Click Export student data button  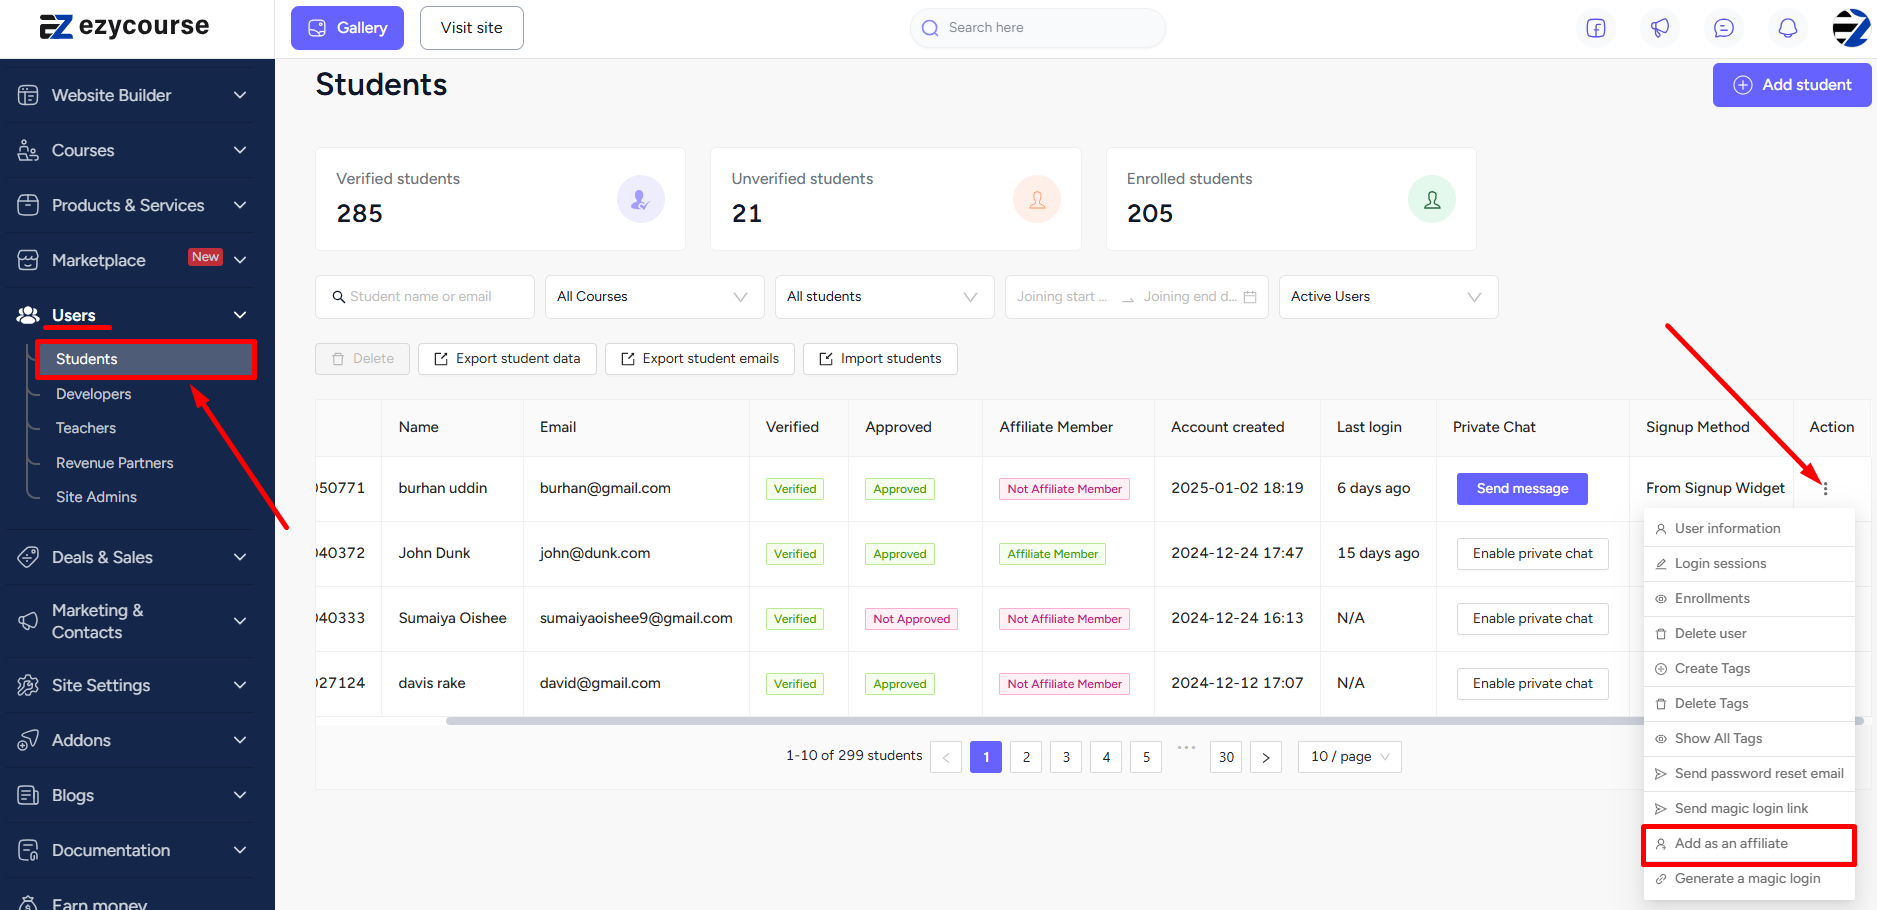(x=507, y=359)
